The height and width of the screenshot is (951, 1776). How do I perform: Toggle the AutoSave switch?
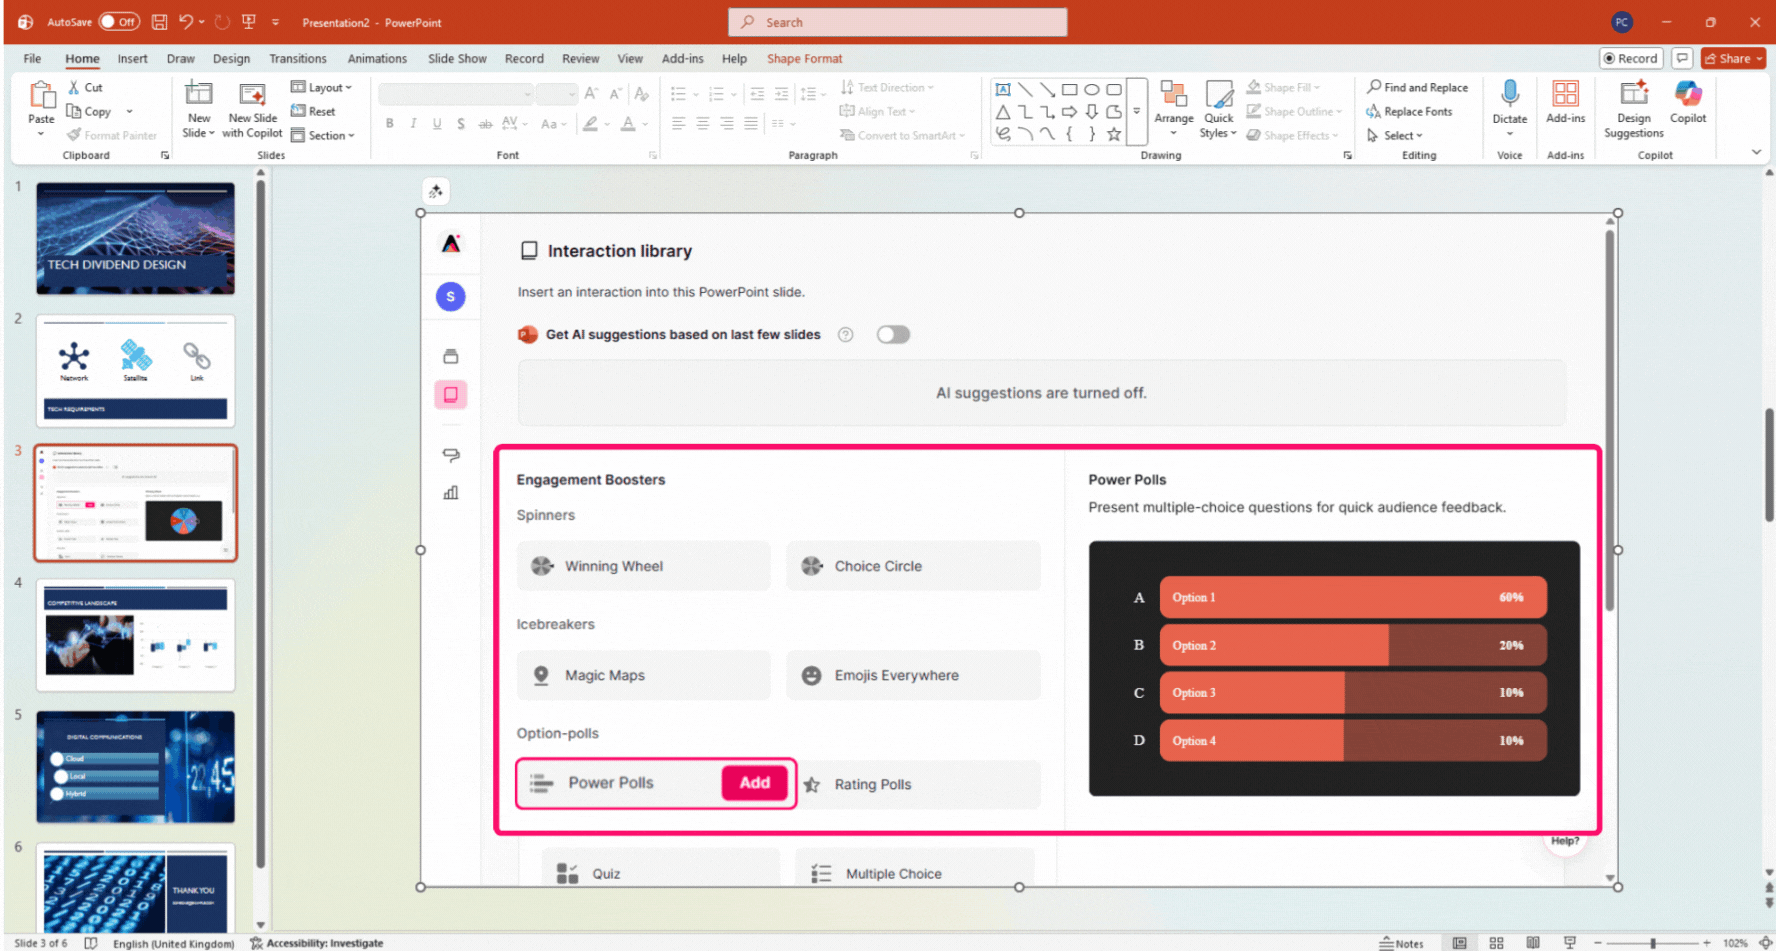(x=119, y=22)
